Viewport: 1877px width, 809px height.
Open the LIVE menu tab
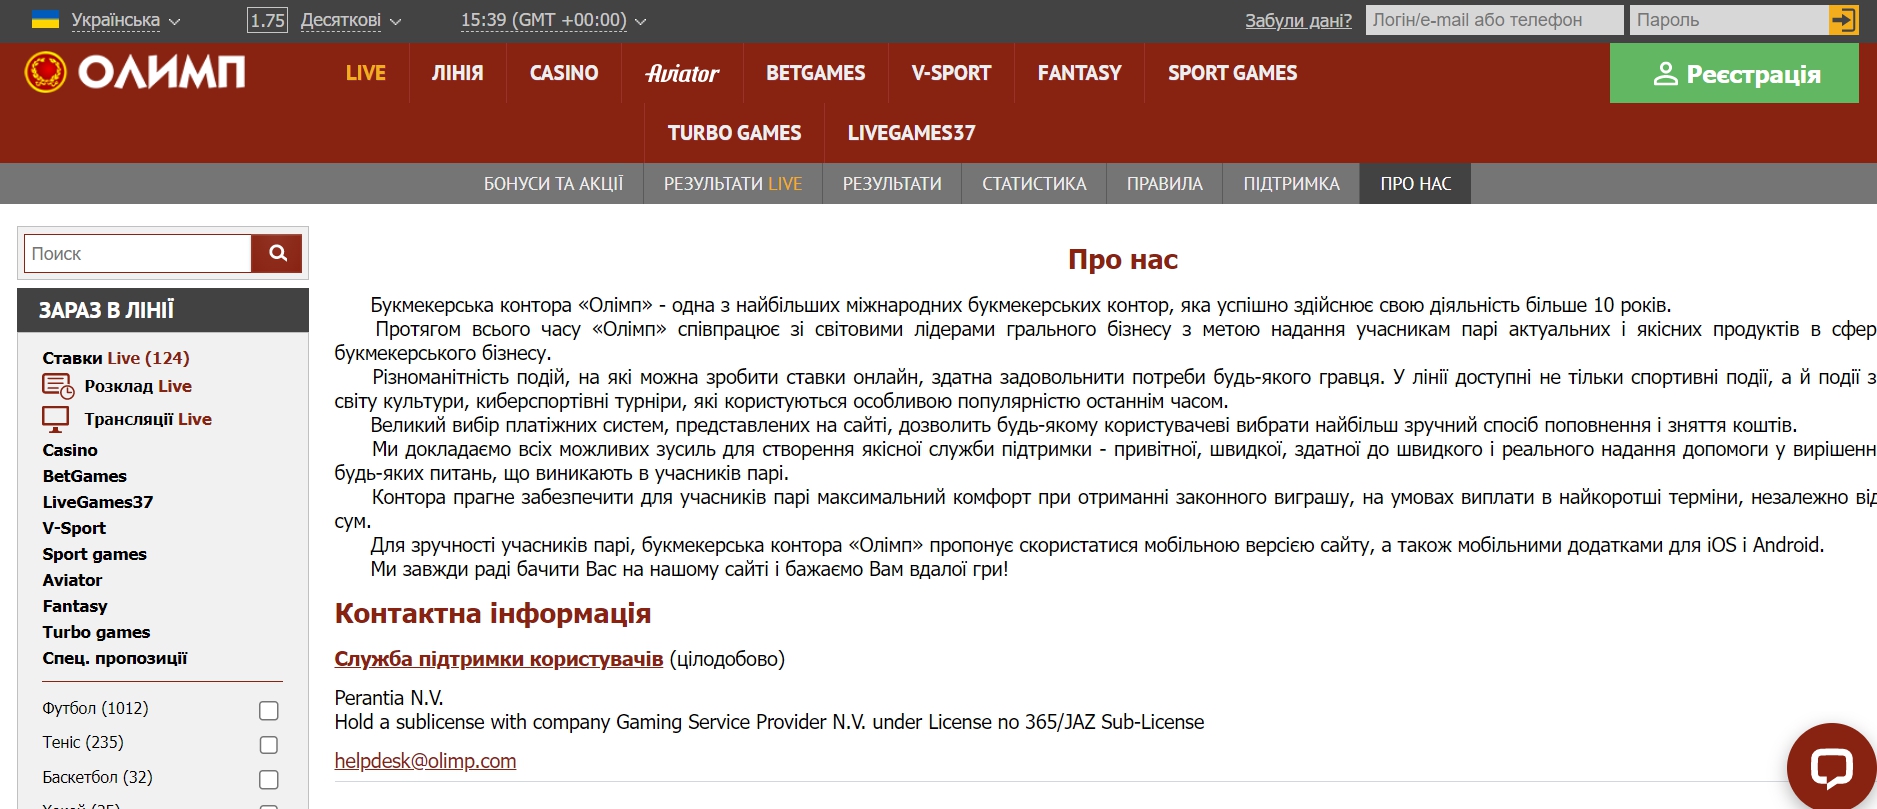pos(366,73)
